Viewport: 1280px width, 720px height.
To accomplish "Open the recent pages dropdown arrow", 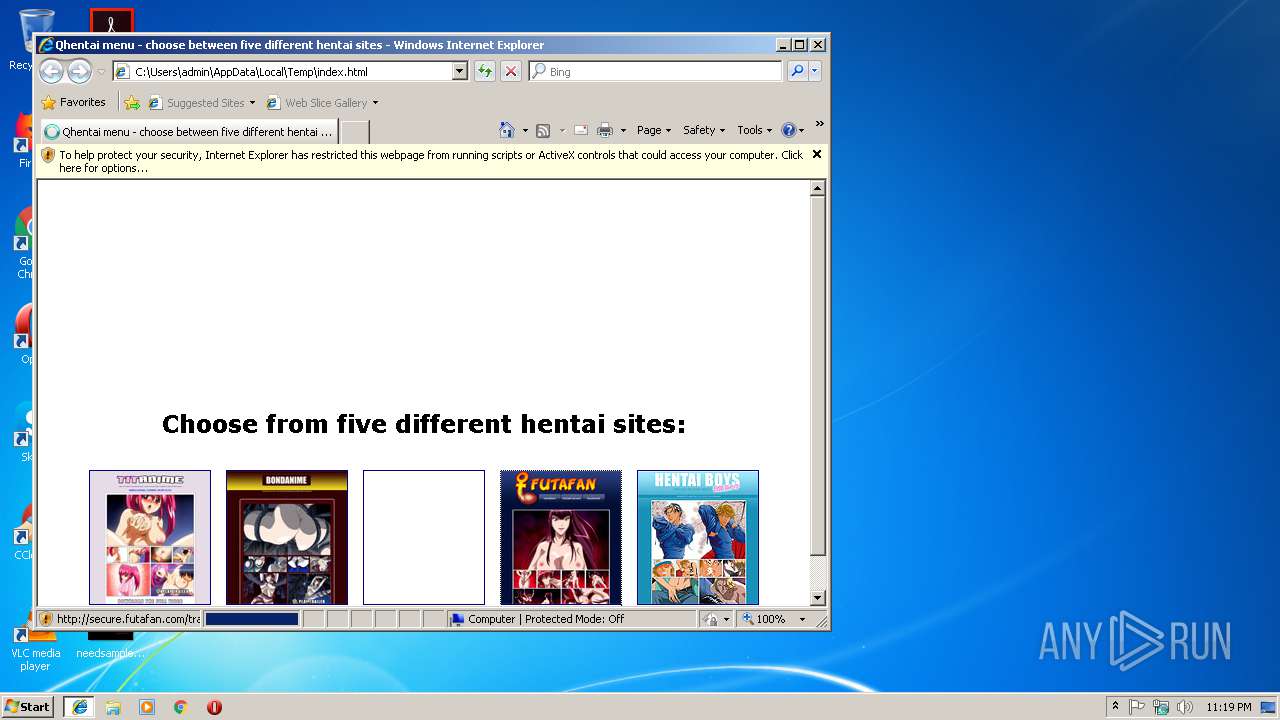I will [x=101, y=72].
